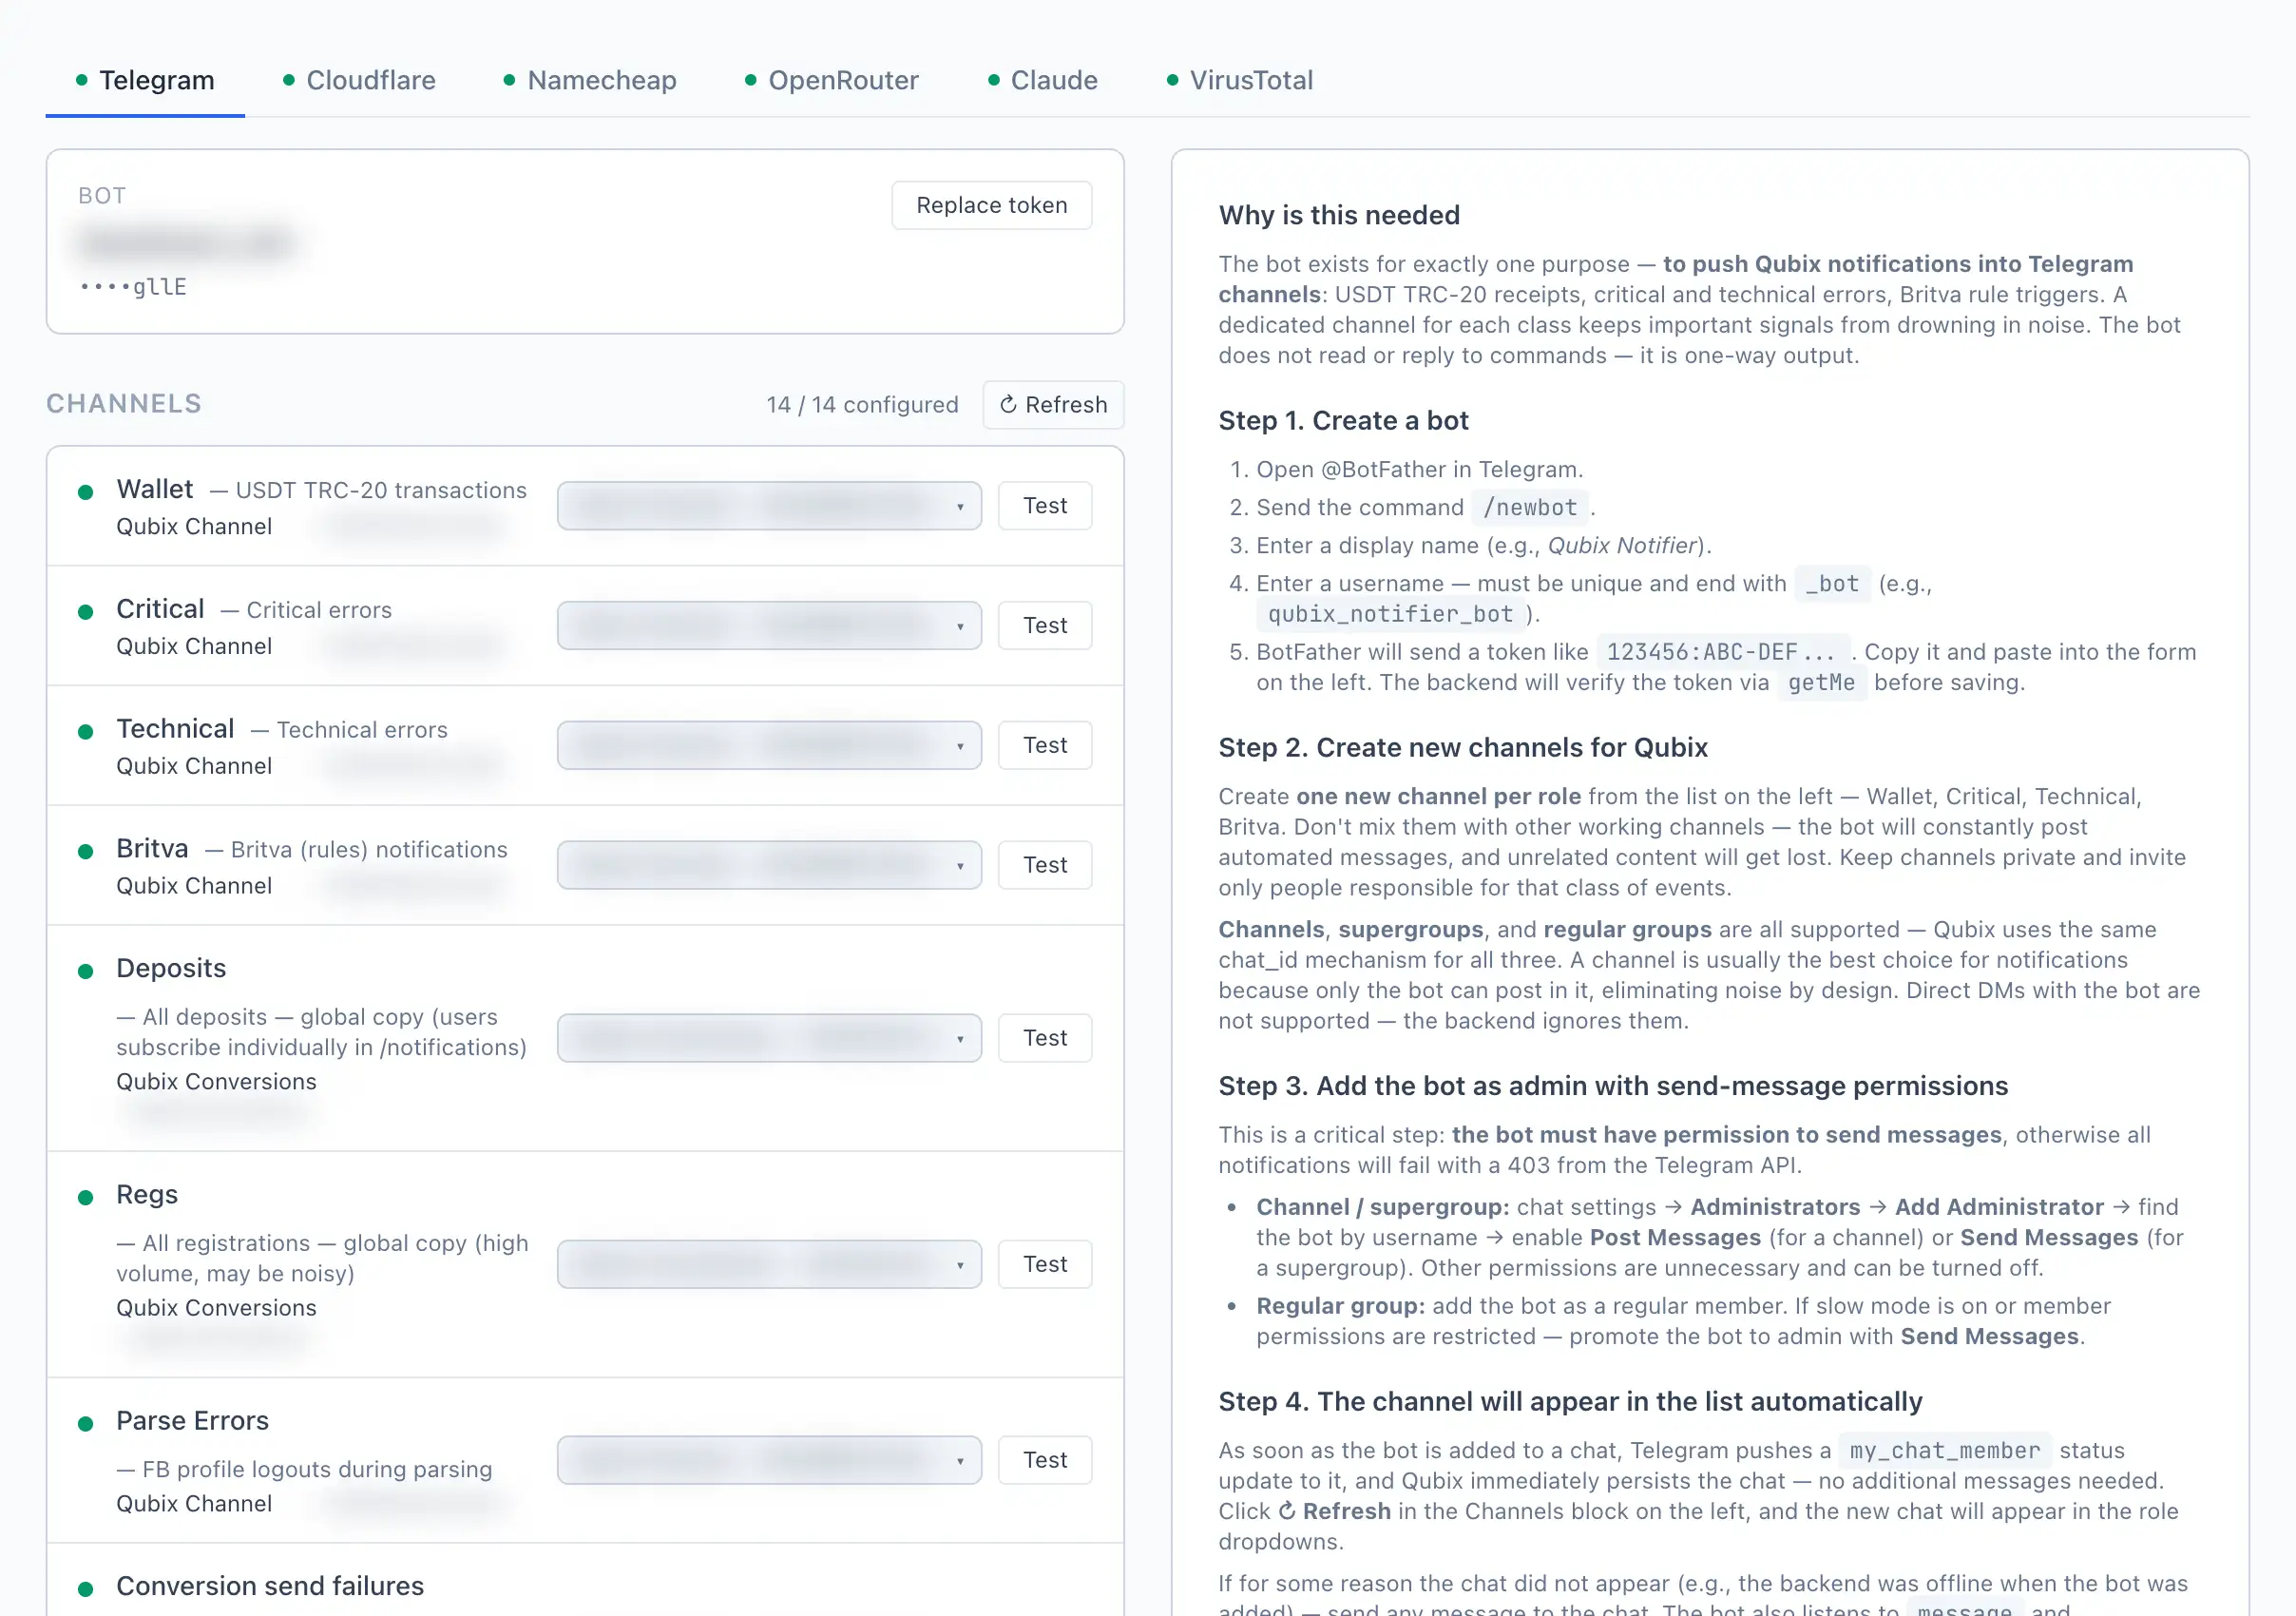Click the Conversion send failures status dot
Image resolution: width=2296 pixels, height=1616 pixels.
pyautogui.click(x=86, y=1589)
